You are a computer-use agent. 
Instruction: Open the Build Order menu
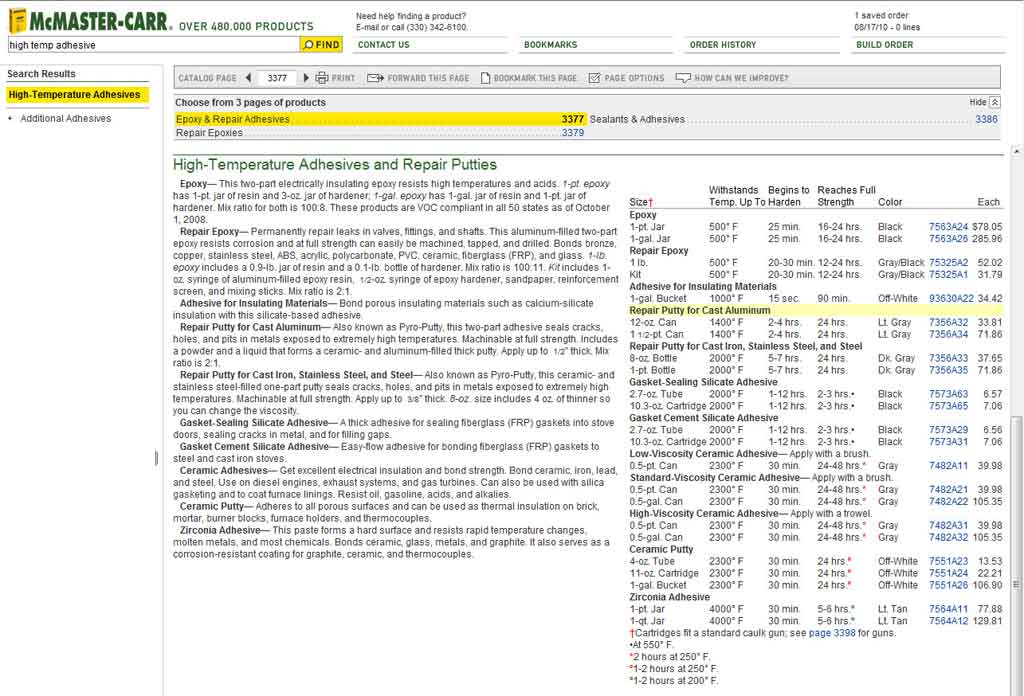click(x=884, y=45)
